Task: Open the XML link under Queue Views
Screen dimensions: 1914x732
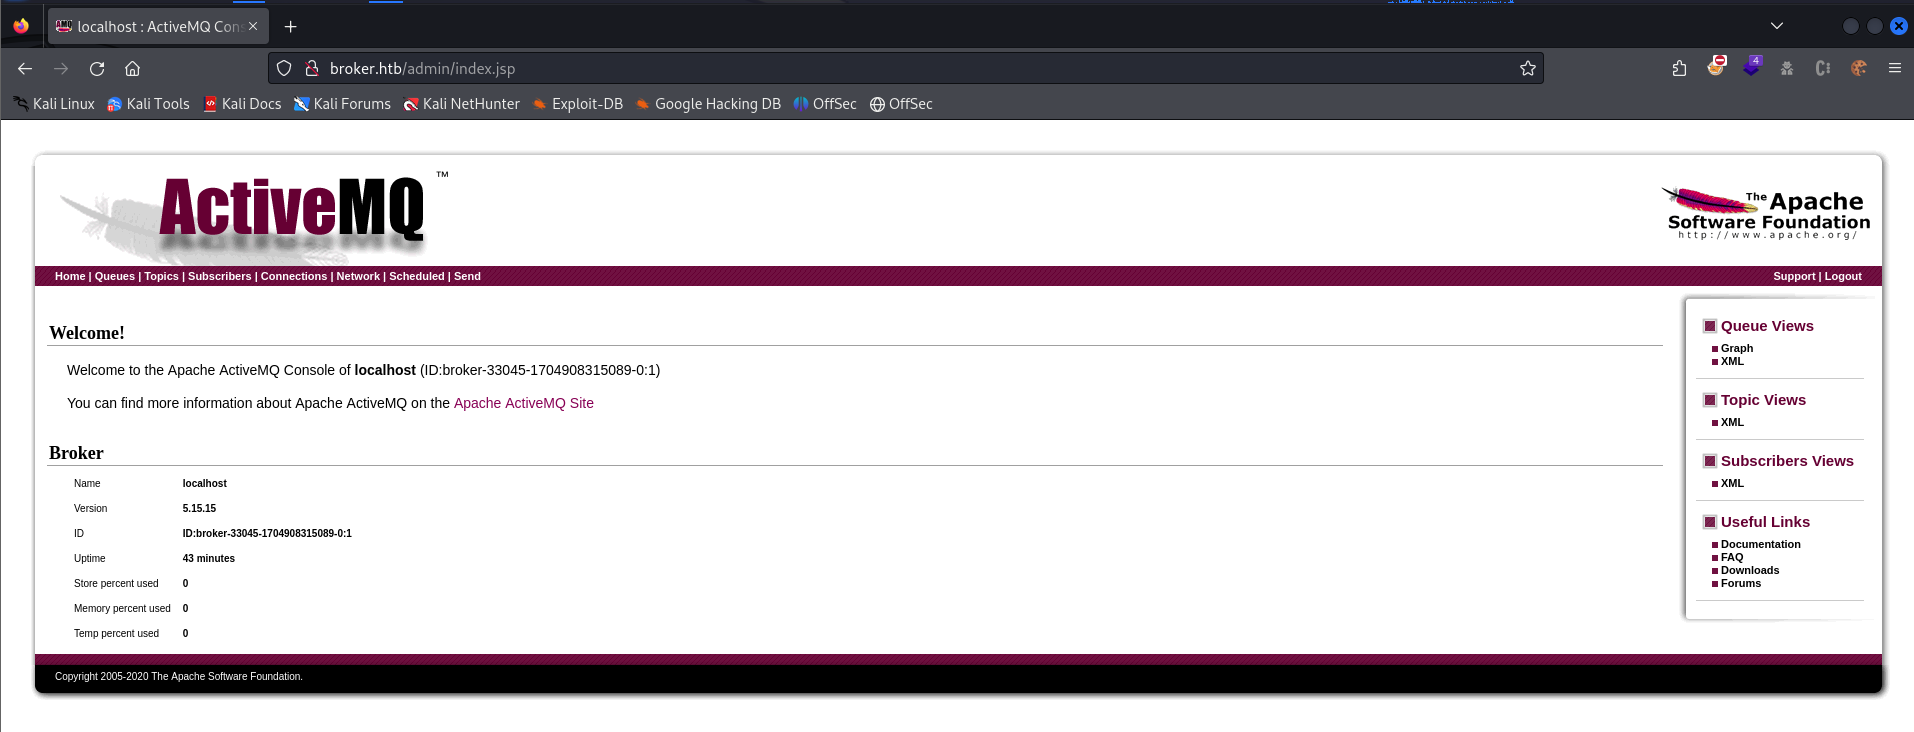Action: click(1732, 361)
